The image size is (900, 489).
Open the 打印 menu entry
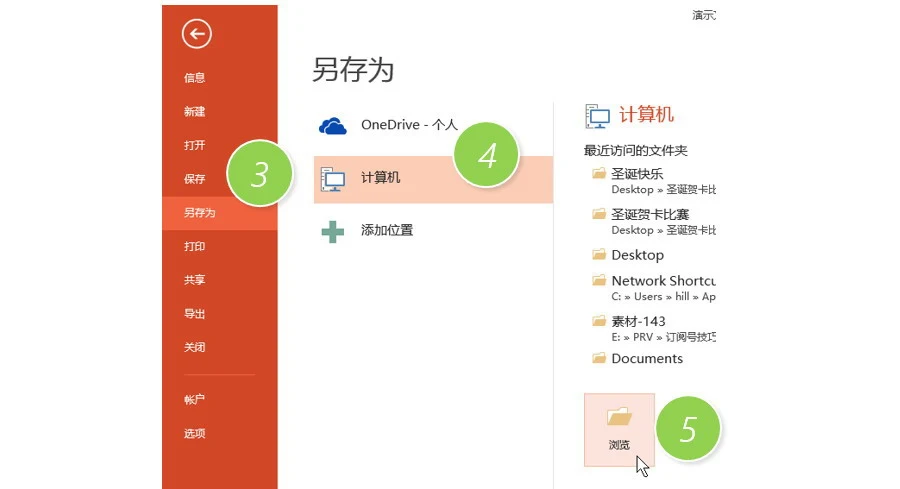pyautogui.click(x=194, y=246)
